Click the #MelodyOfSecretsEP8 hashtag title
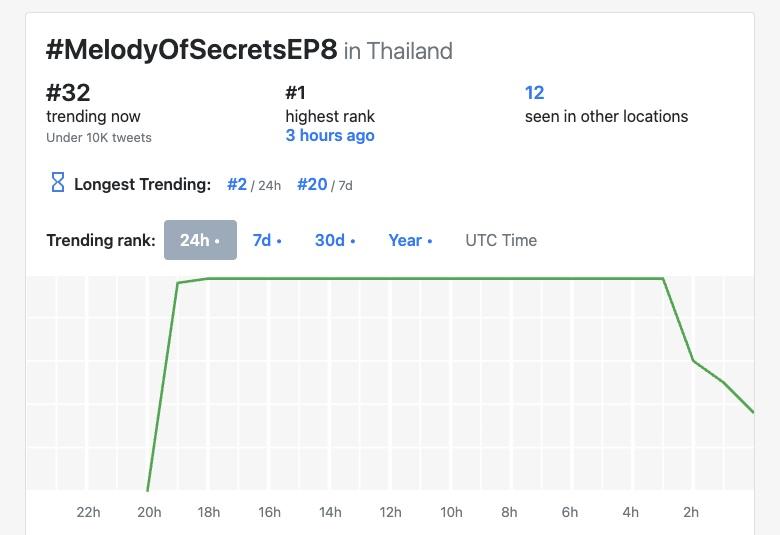This screenshot has height=535, width=780. click(x=191, y=50)
